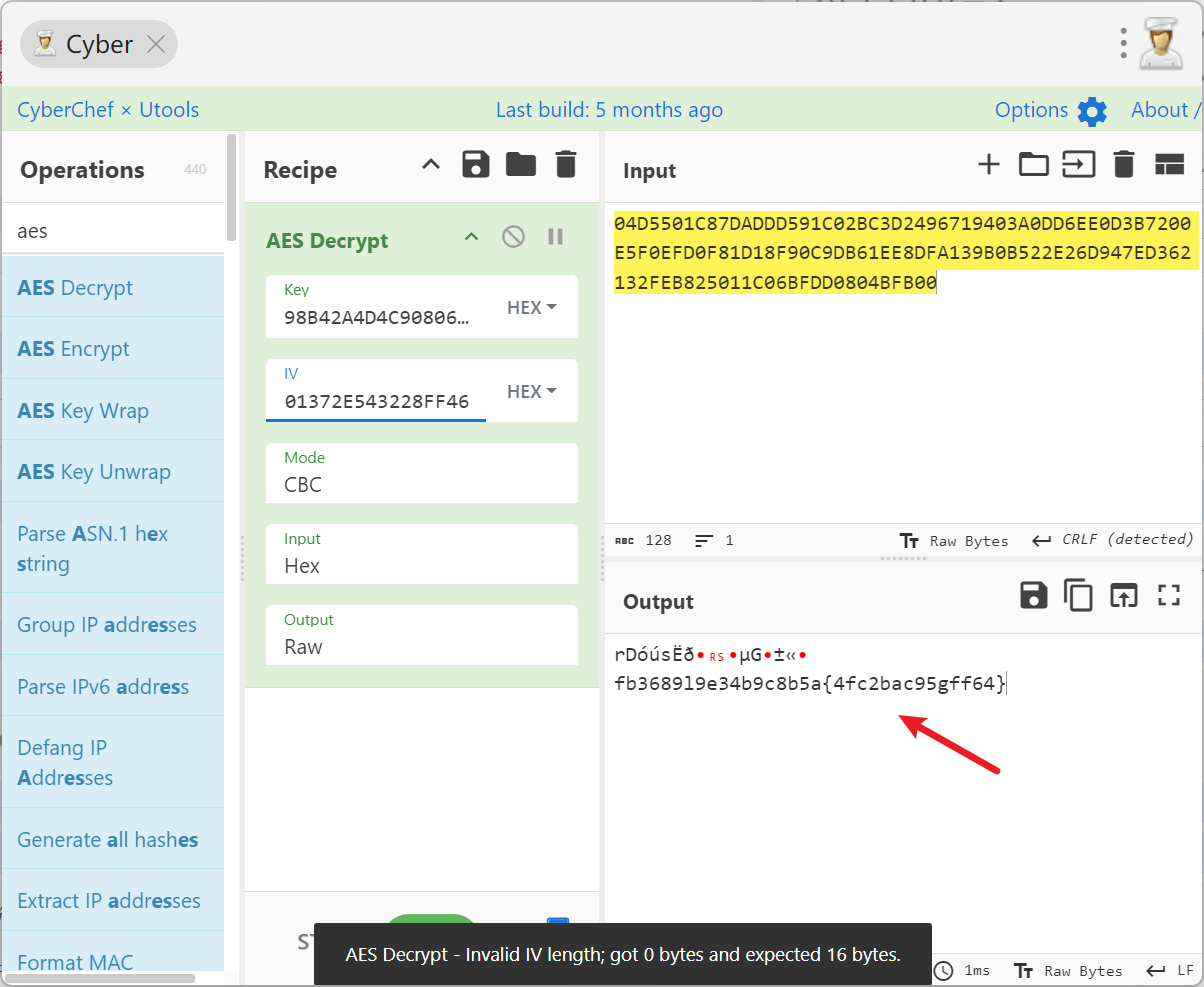Open folder as input

click(1034, 165)
